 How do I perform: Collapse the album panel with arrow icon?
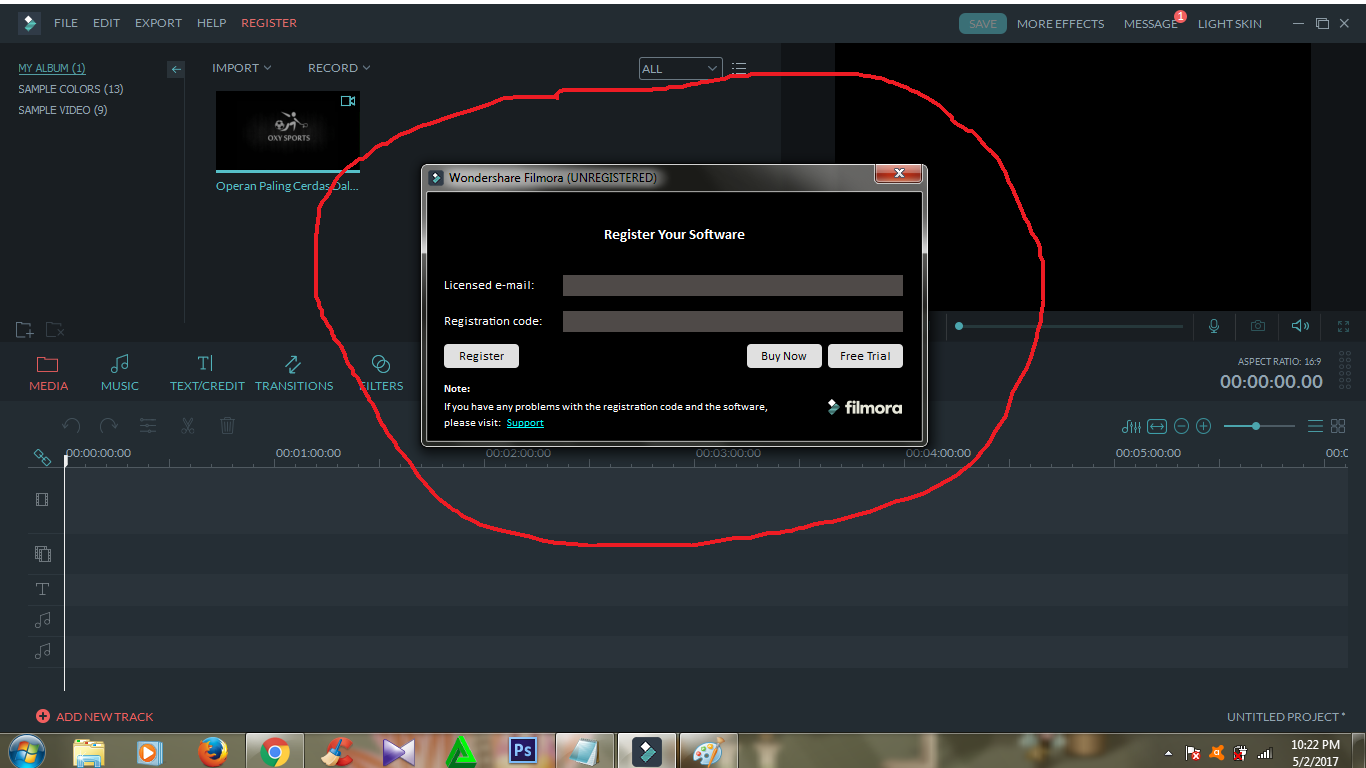(x=176, y=70)
